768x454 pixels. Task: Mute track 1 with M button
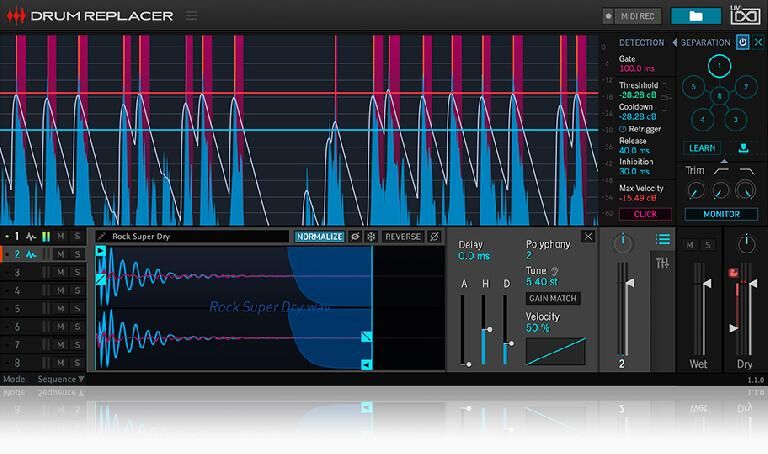point(61,236)
